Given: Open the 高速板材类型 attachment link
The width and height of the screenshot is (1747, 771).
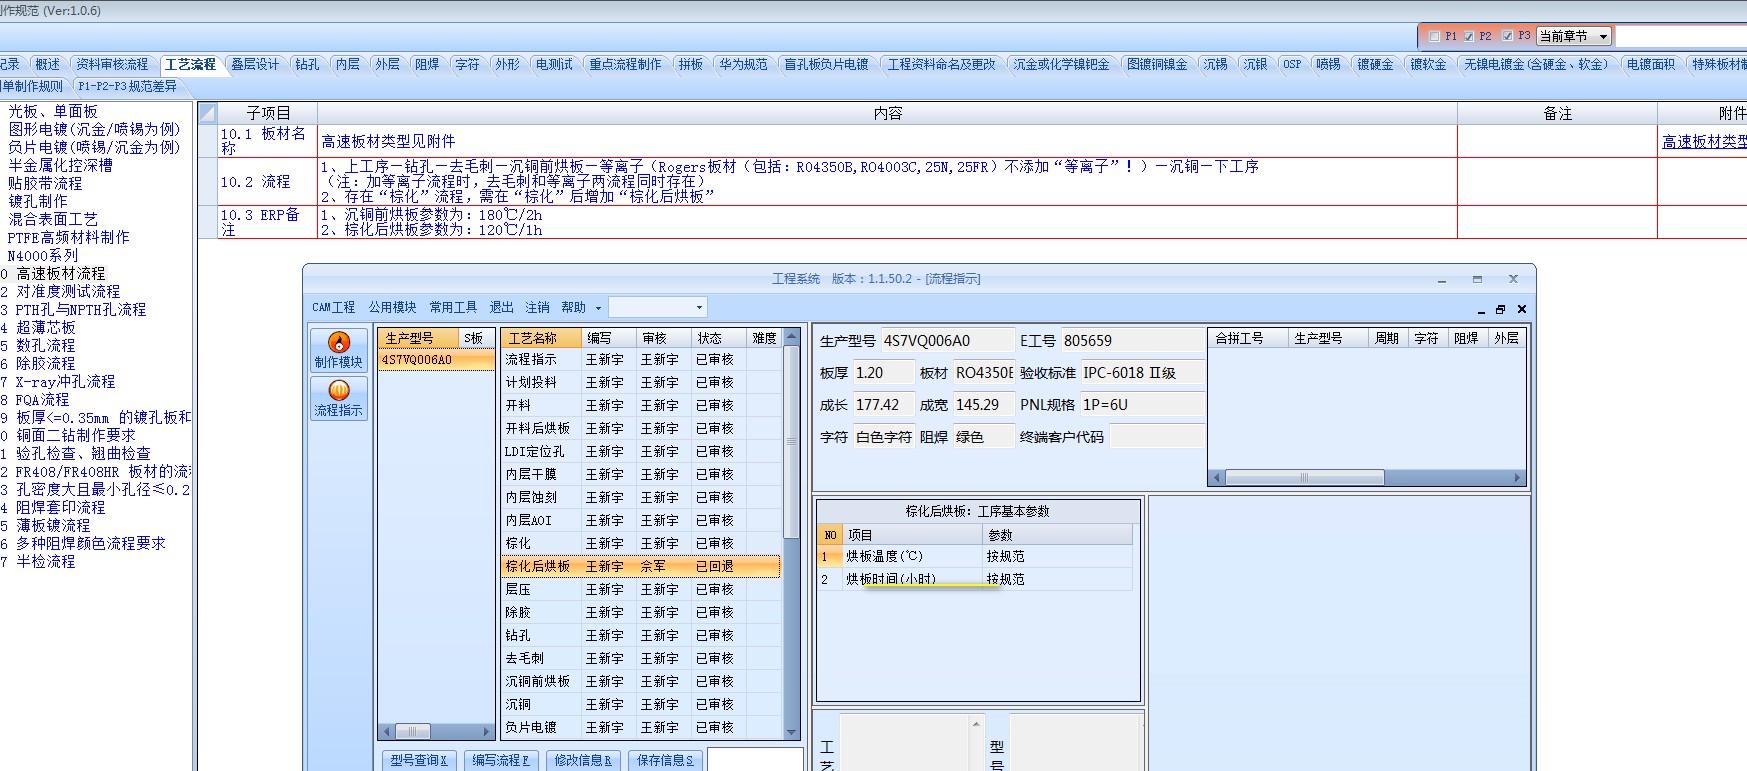Looking at the screenshot, I should pyautogui.click(x=1703, y=142).
